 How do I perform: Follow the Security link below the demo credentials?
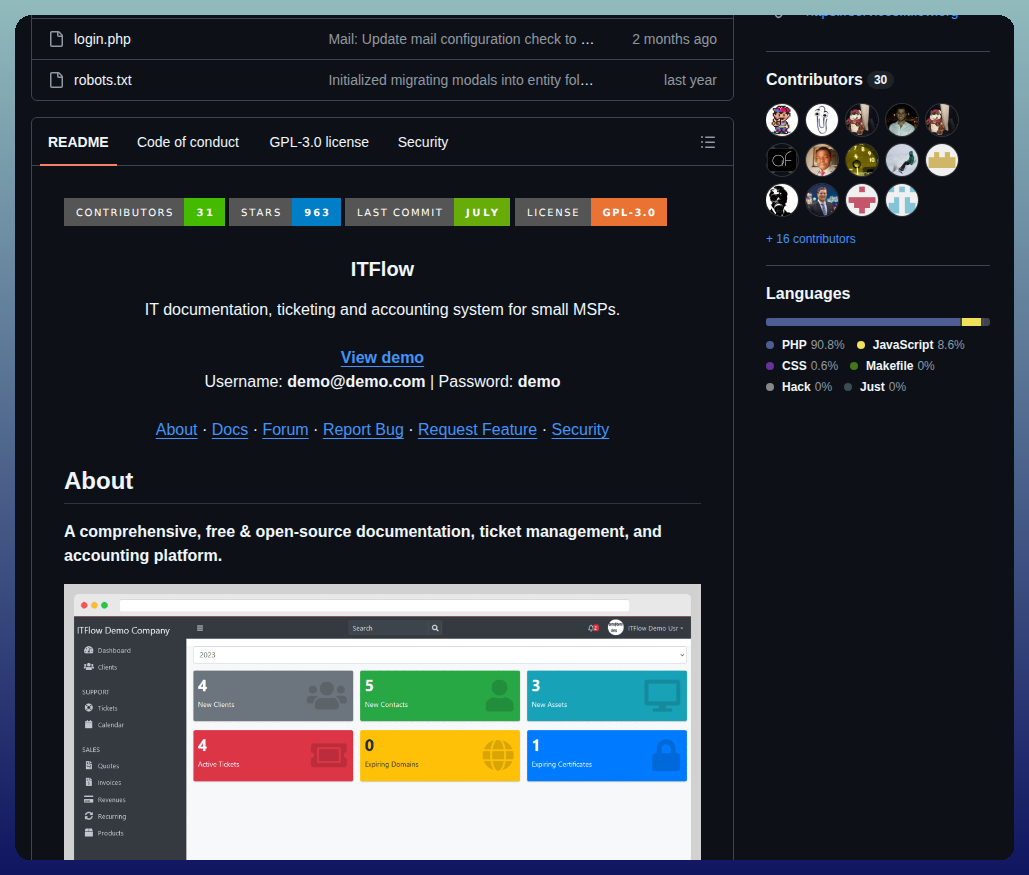click(x=580, y=429)
